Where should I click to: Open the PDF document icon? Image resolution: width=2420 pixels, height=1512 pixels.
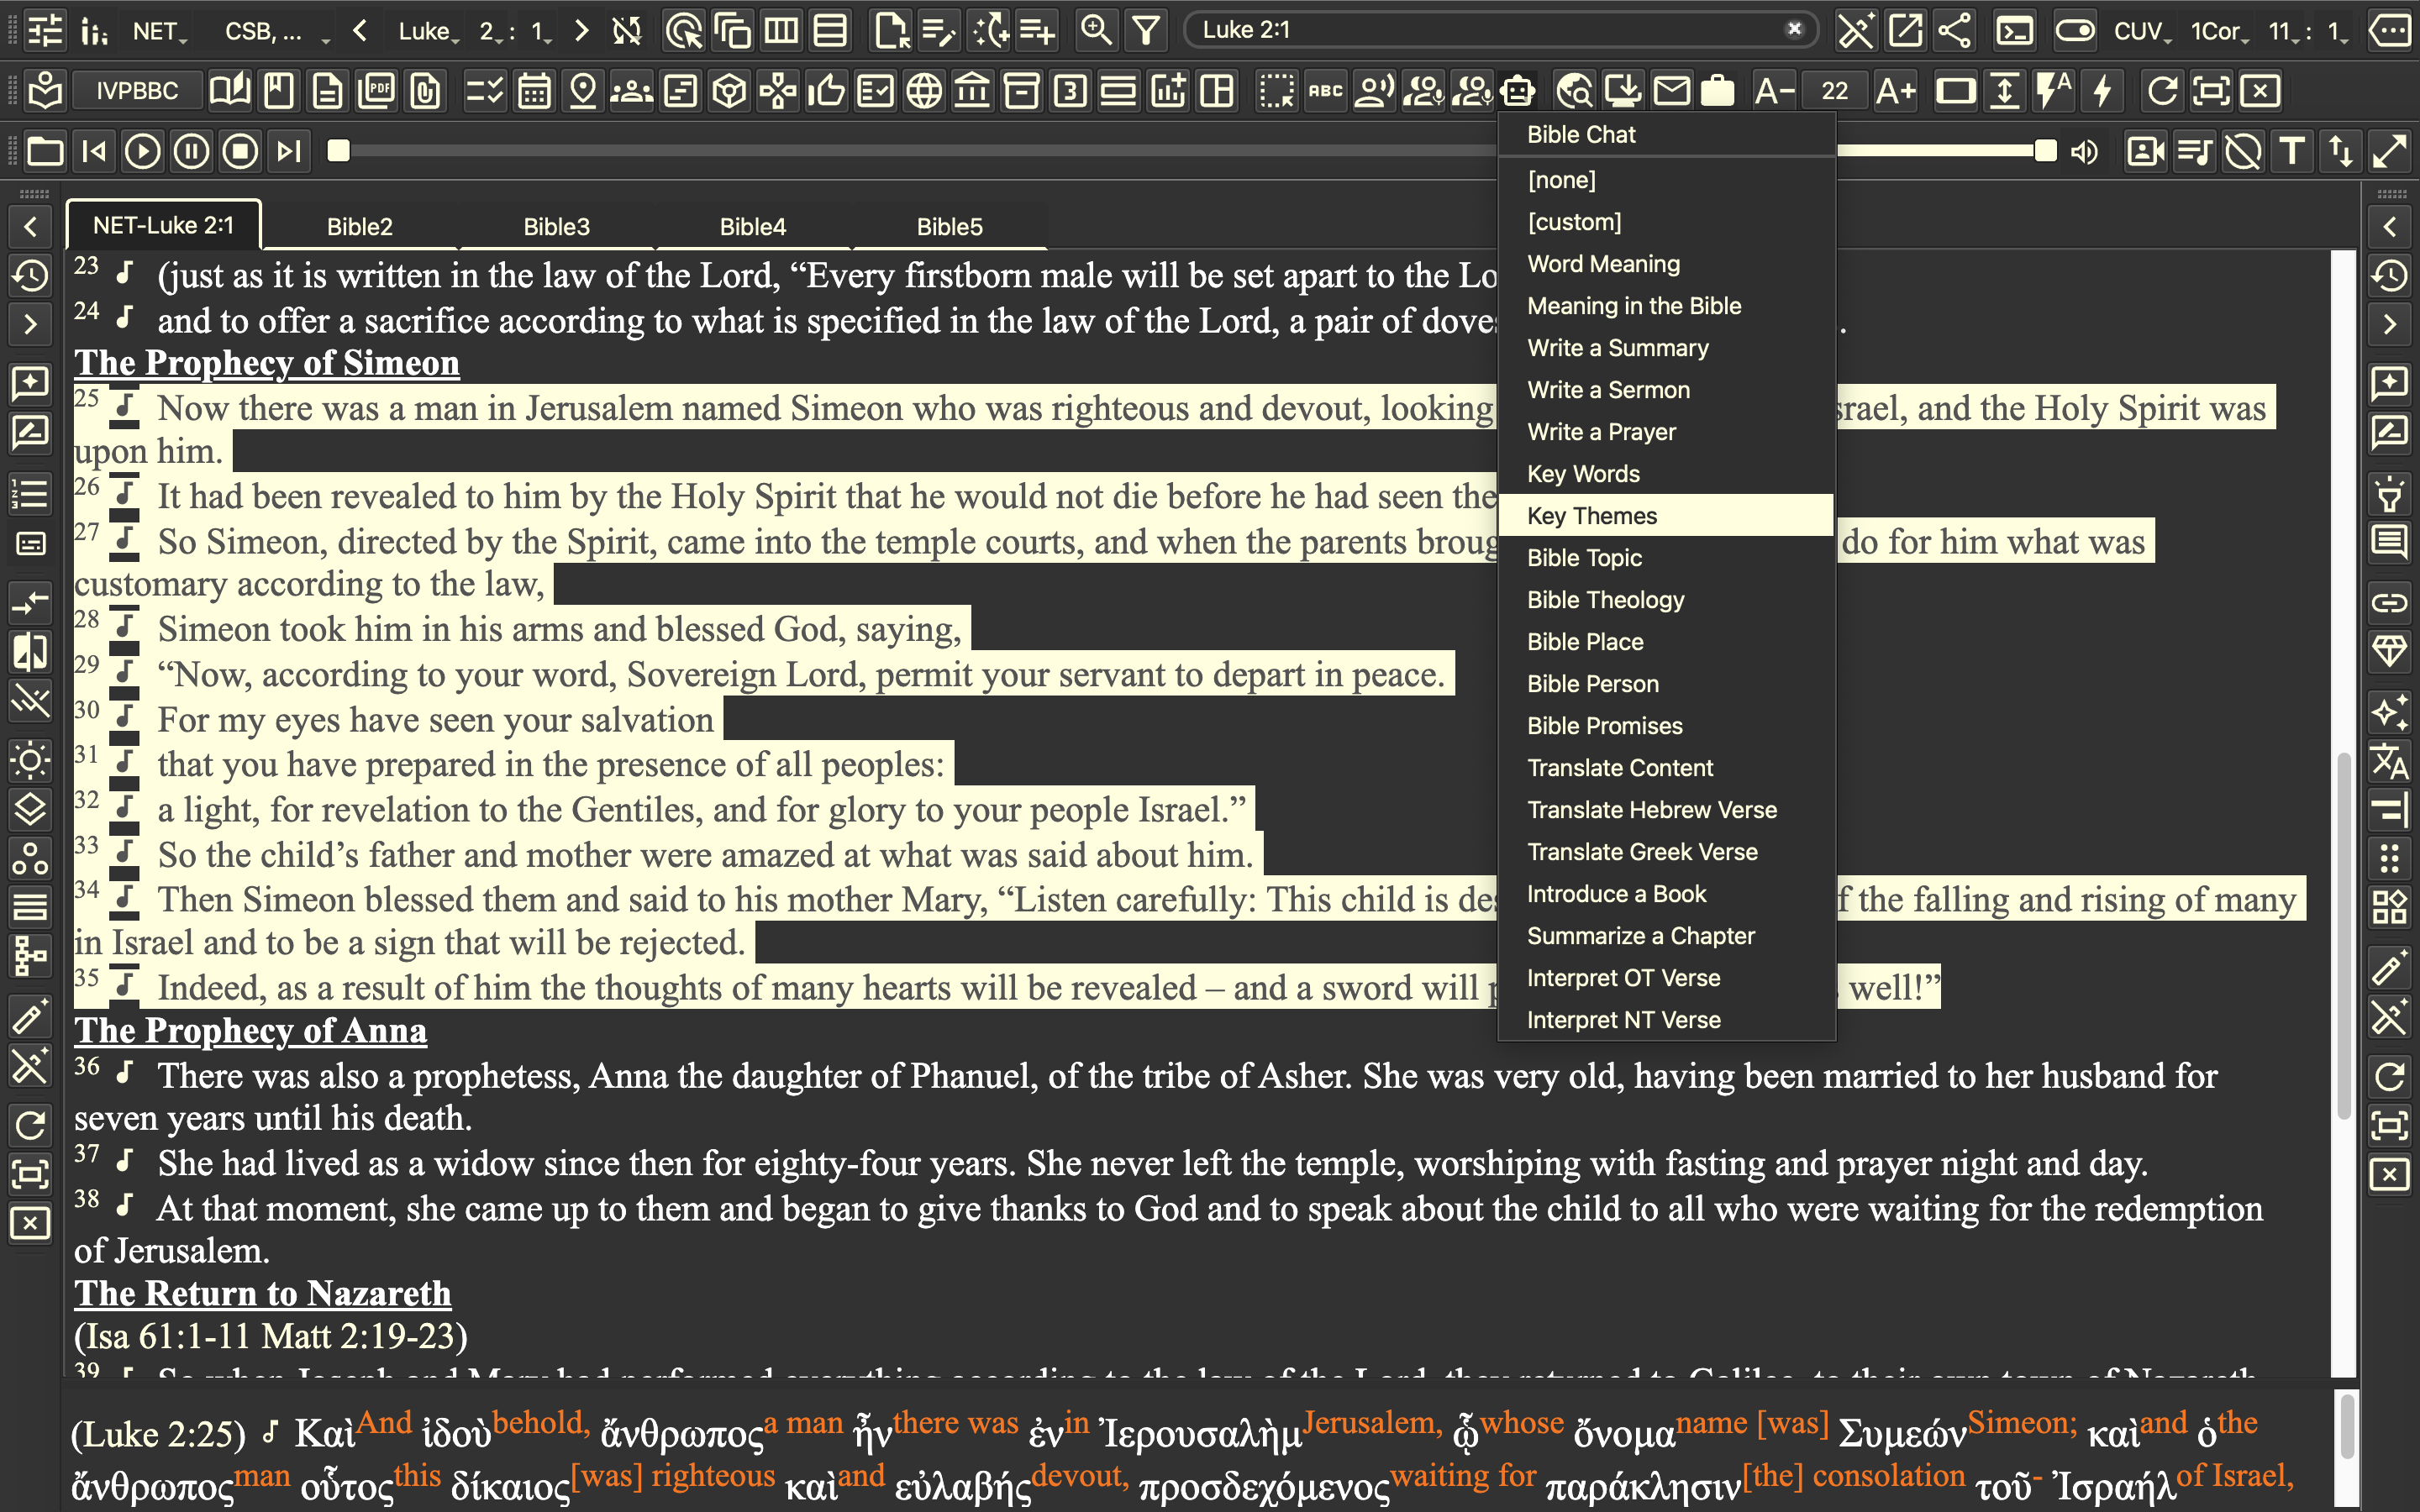click(x=377, y=91)
